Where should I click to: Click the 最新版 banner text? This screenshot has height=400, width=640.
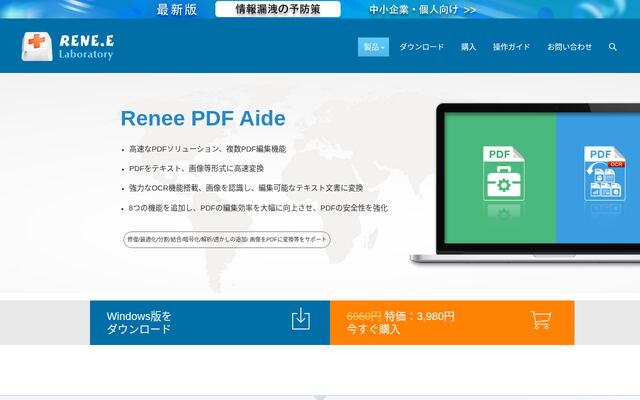click(177, 9)
